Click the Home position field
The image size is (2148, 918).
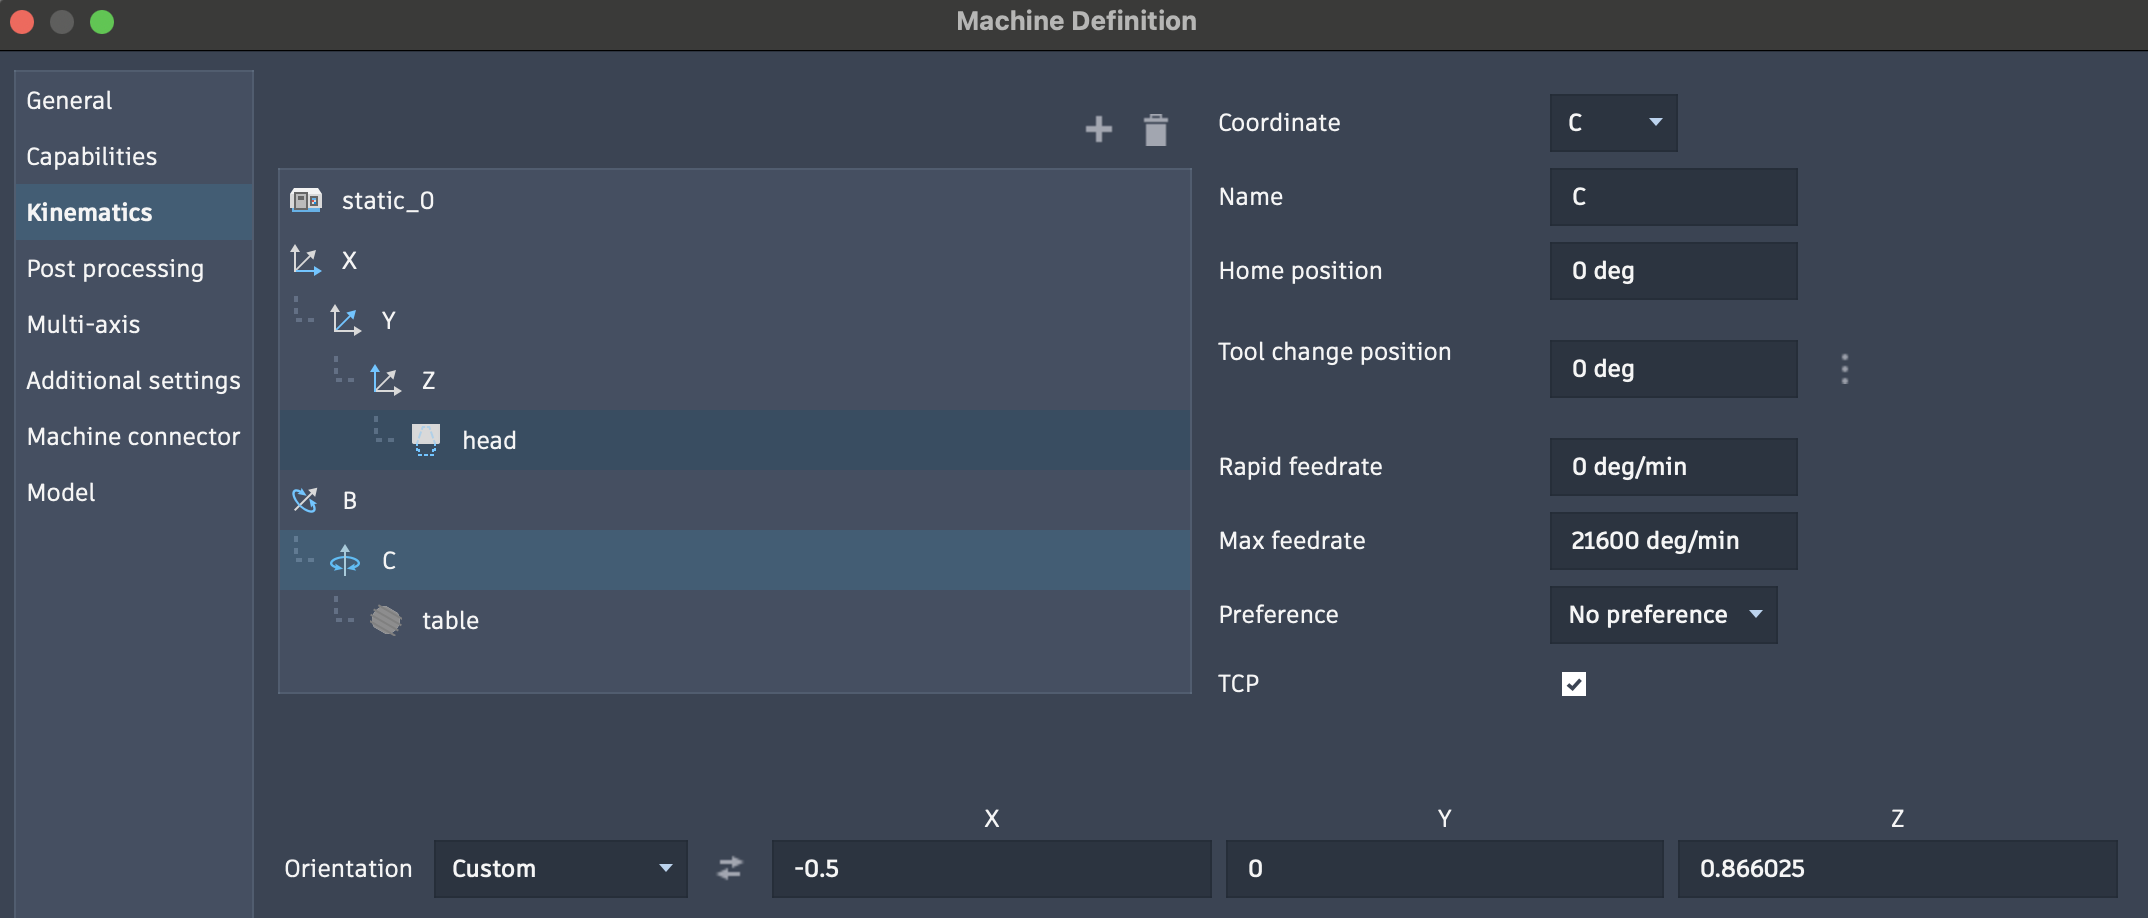click(1673, 271)
